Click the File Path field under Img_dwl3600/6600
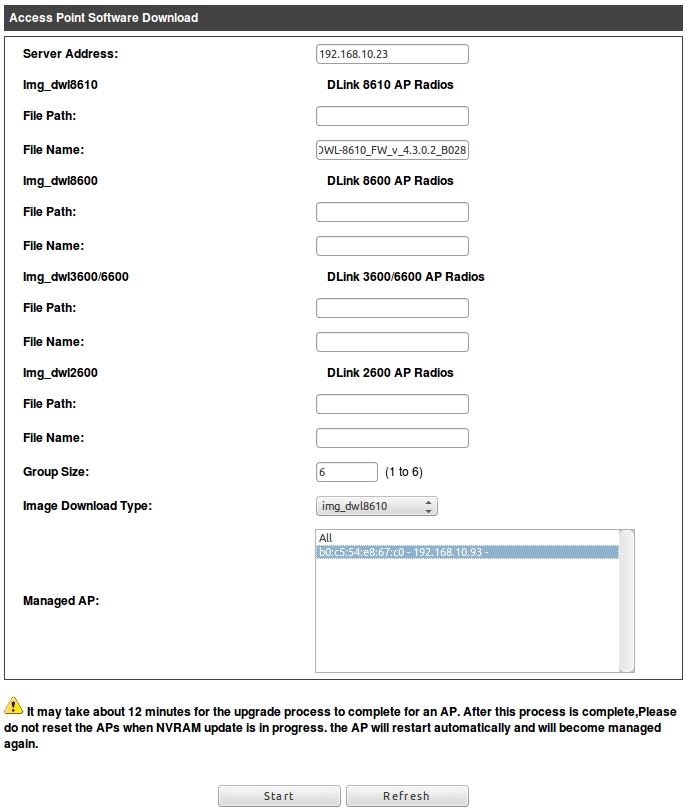687x812 pixels. tap(392, 308)
